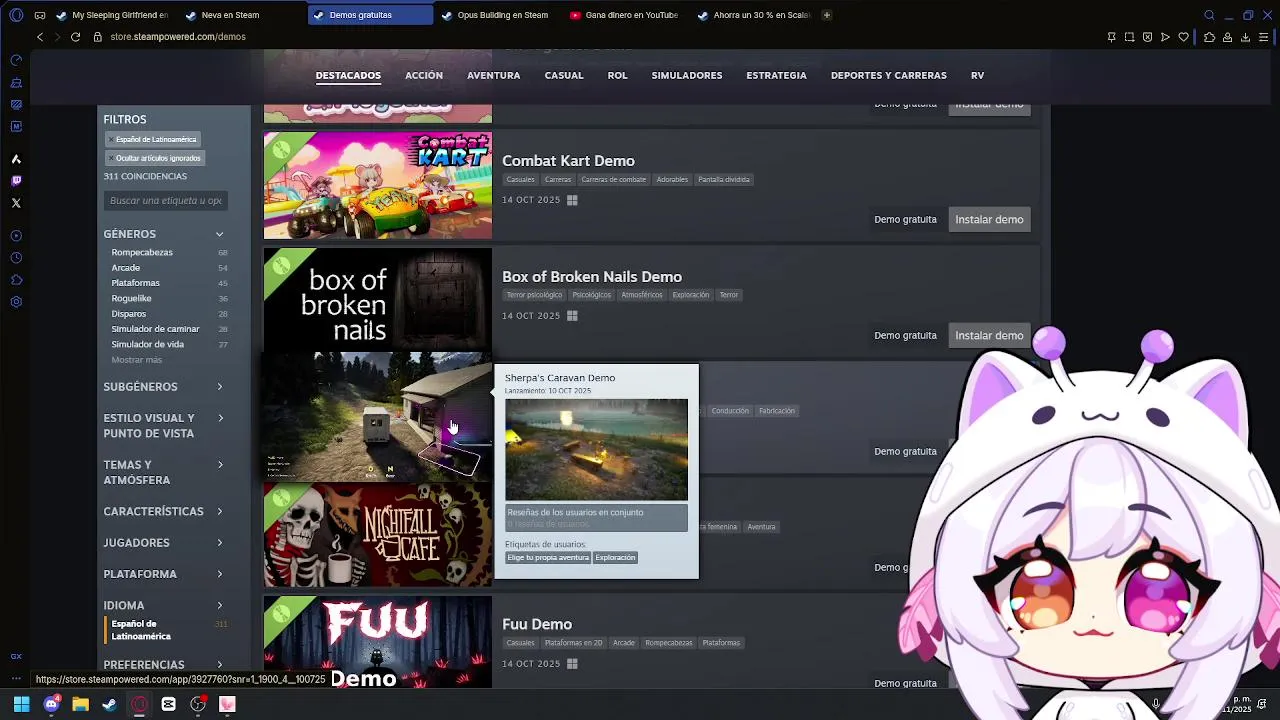Open browser extensions toolbar icon
This screenshot has height=720, width=1280.
[x=1209, y=37]
